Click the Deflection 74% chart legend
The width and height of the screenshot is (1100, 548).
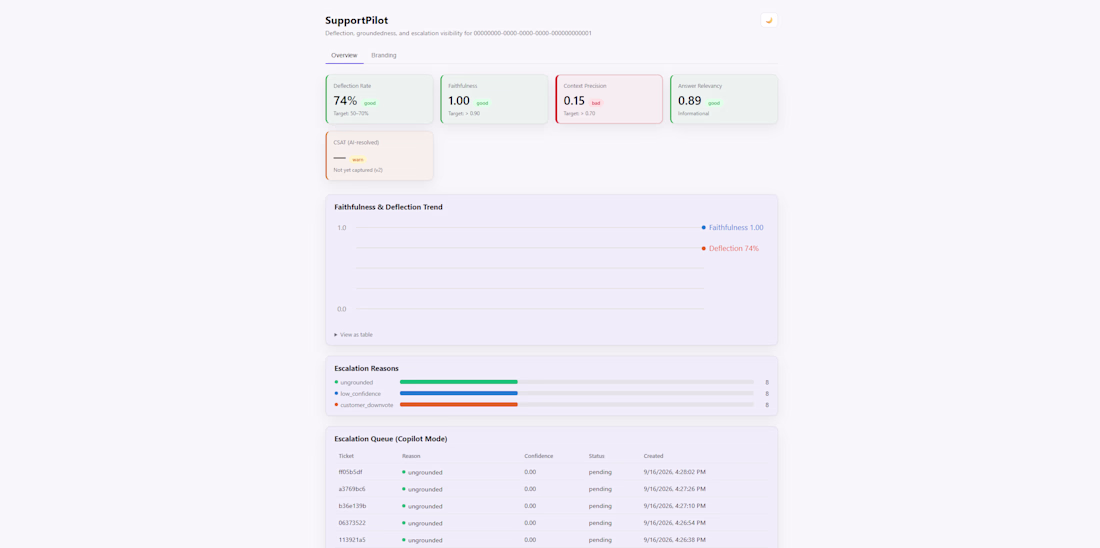pos(734,248)
